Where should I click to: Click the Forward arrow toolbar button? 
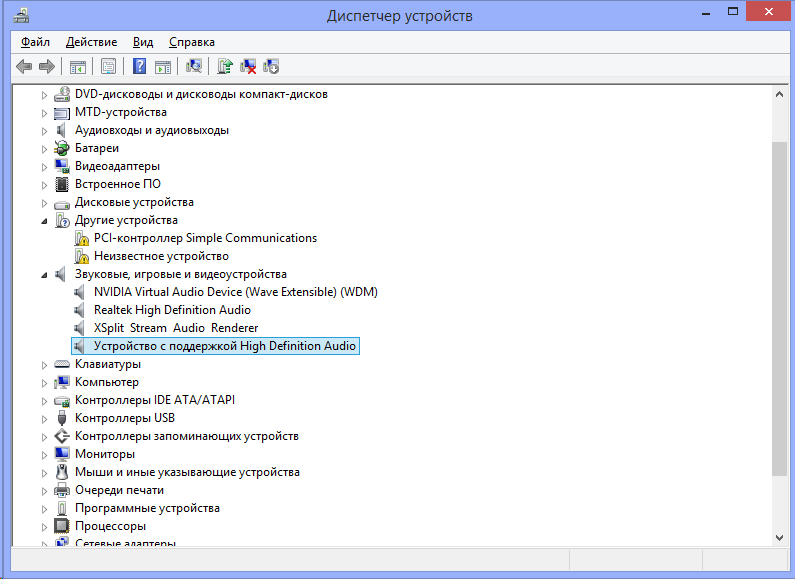(46, 66)
